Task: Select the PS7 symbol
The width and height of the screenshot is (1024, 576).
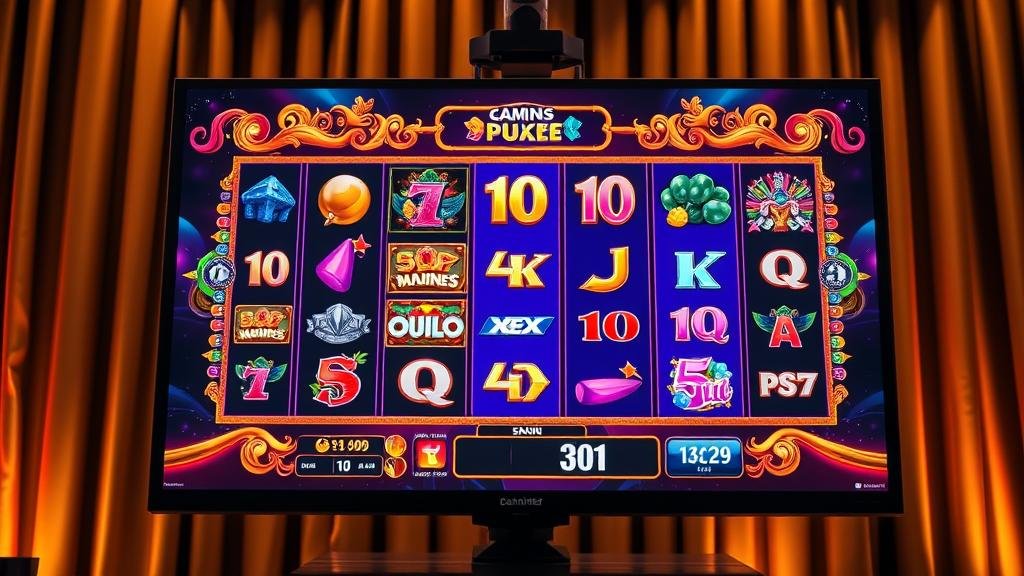Action: click(787, 384)
